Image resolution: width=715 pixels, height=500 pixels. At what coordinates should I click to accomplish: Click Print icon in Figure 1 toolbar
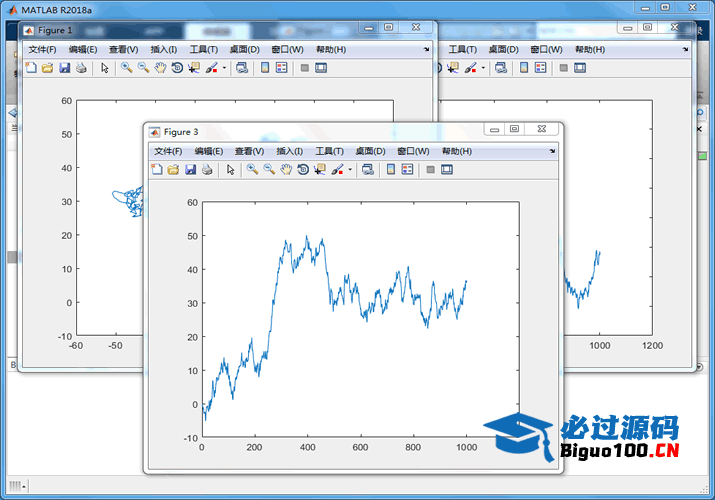tap(81, 68)
